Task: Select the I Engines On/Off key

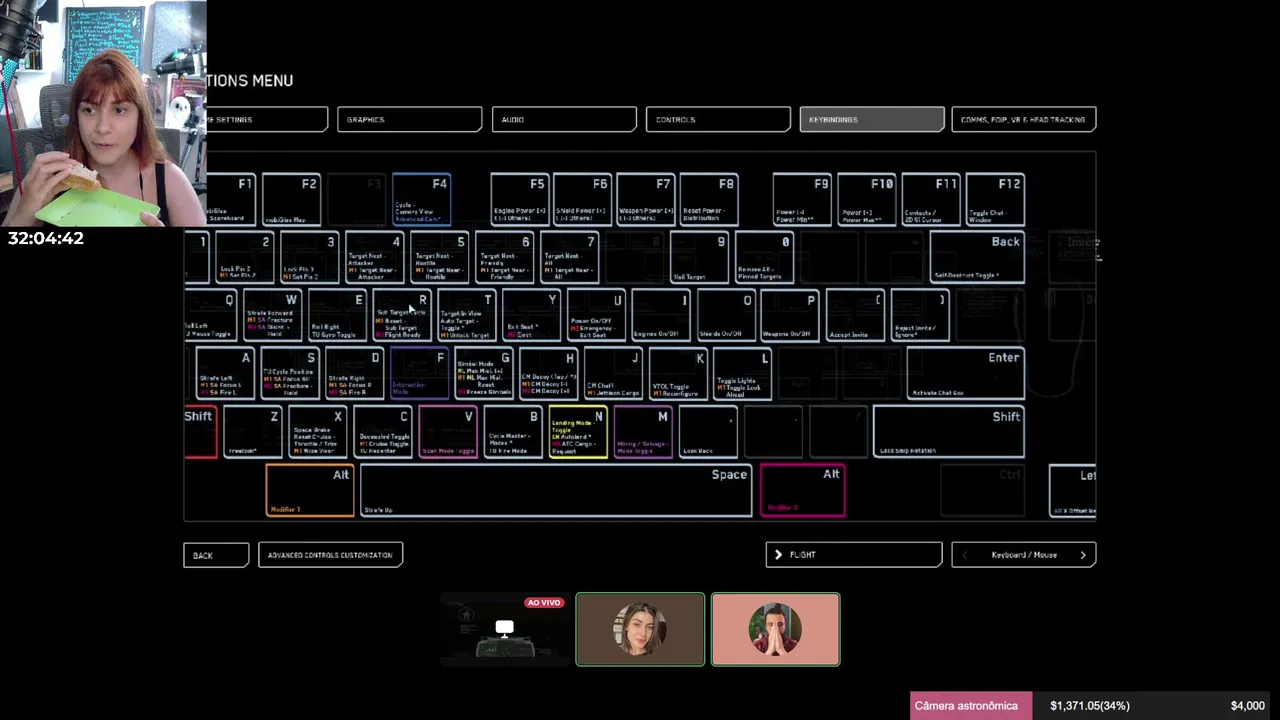Action: pyautogui.click(x=661, y=316)
